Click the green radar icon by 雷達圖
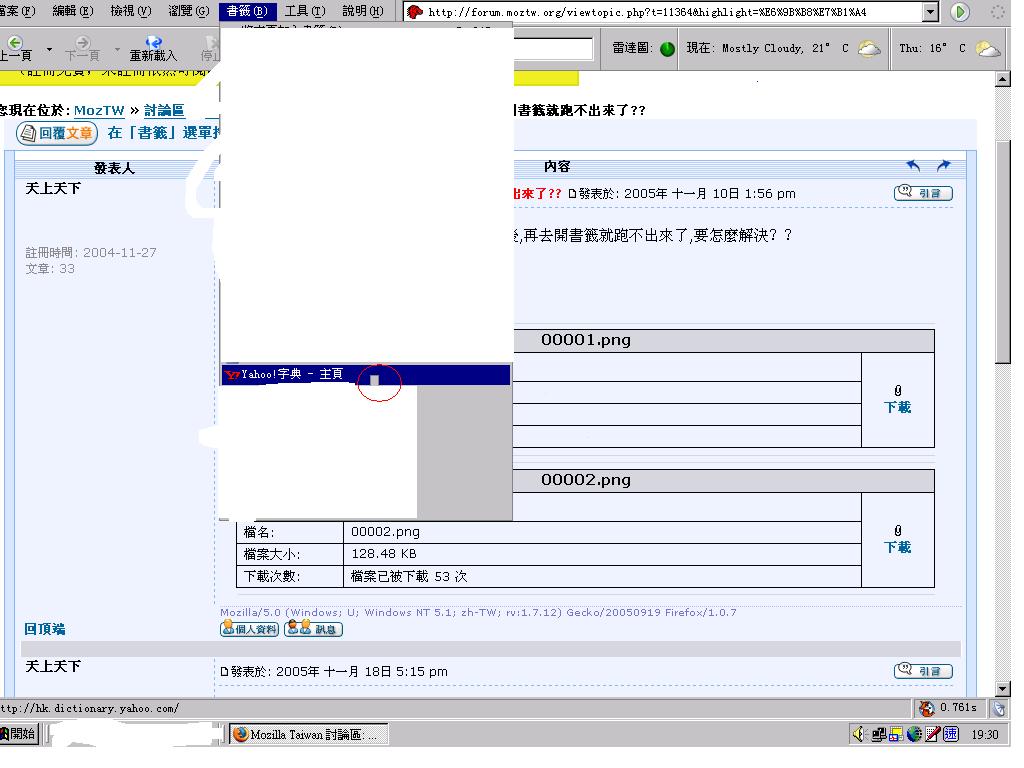The height and width of the screenshot is (768, 1024). coord(667,49)
